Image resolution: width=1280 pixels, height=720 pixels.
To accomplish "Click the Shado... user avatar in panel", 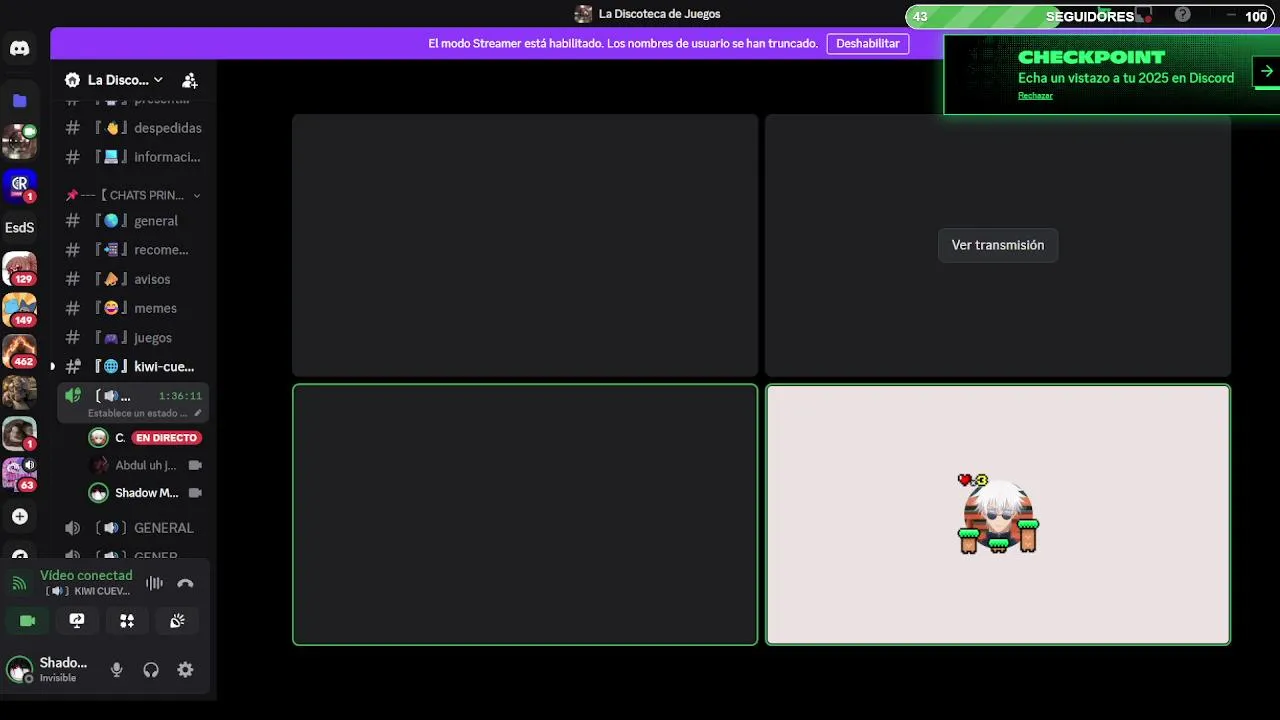I will click(19, 670).
